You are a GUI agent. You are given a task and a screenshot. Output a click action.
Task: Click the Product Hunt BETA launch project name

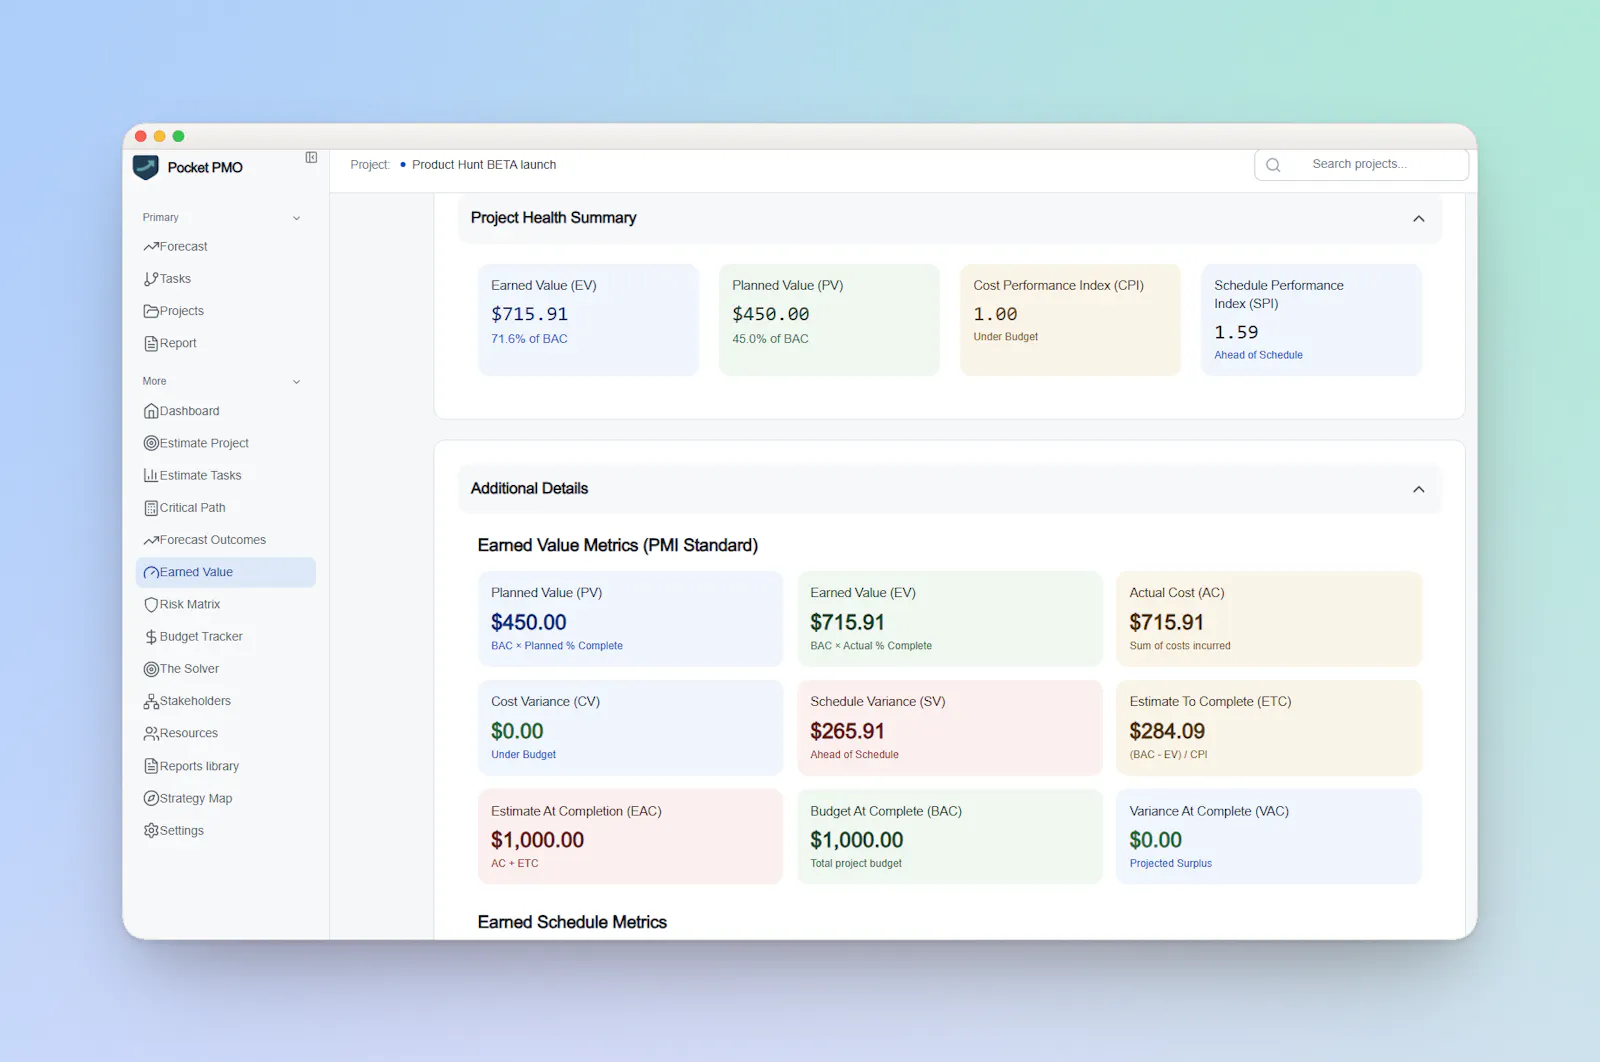(484, 165)
